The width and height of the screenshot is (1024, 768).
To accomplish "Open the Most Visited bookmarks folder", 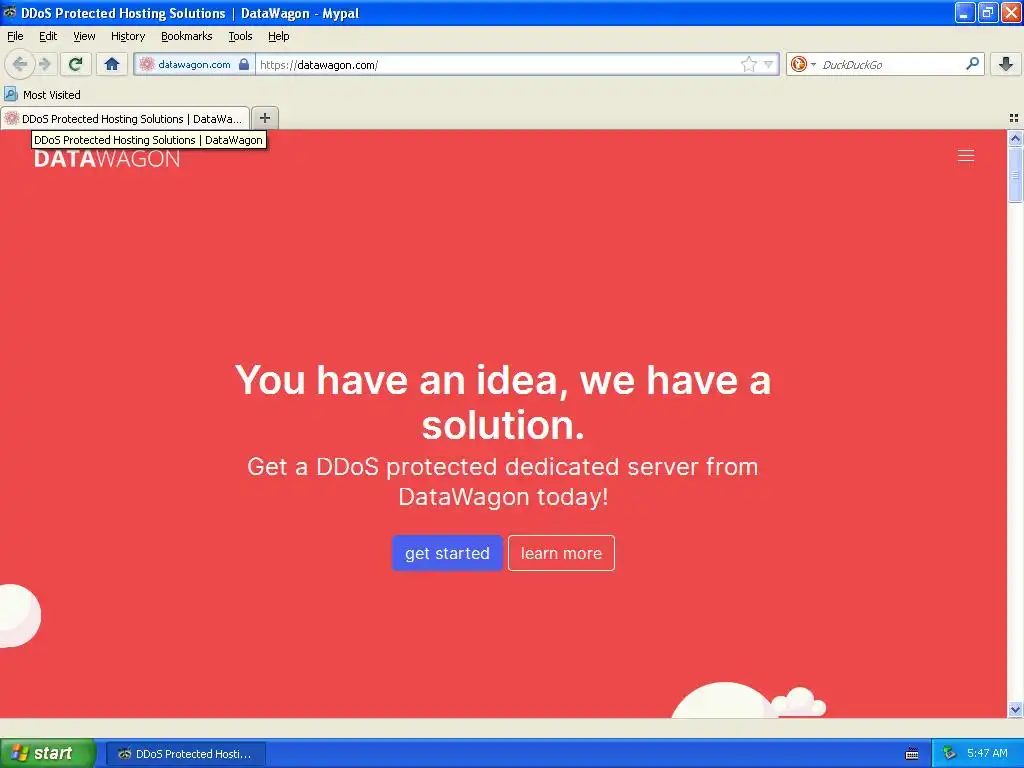I will coord(42,95).
